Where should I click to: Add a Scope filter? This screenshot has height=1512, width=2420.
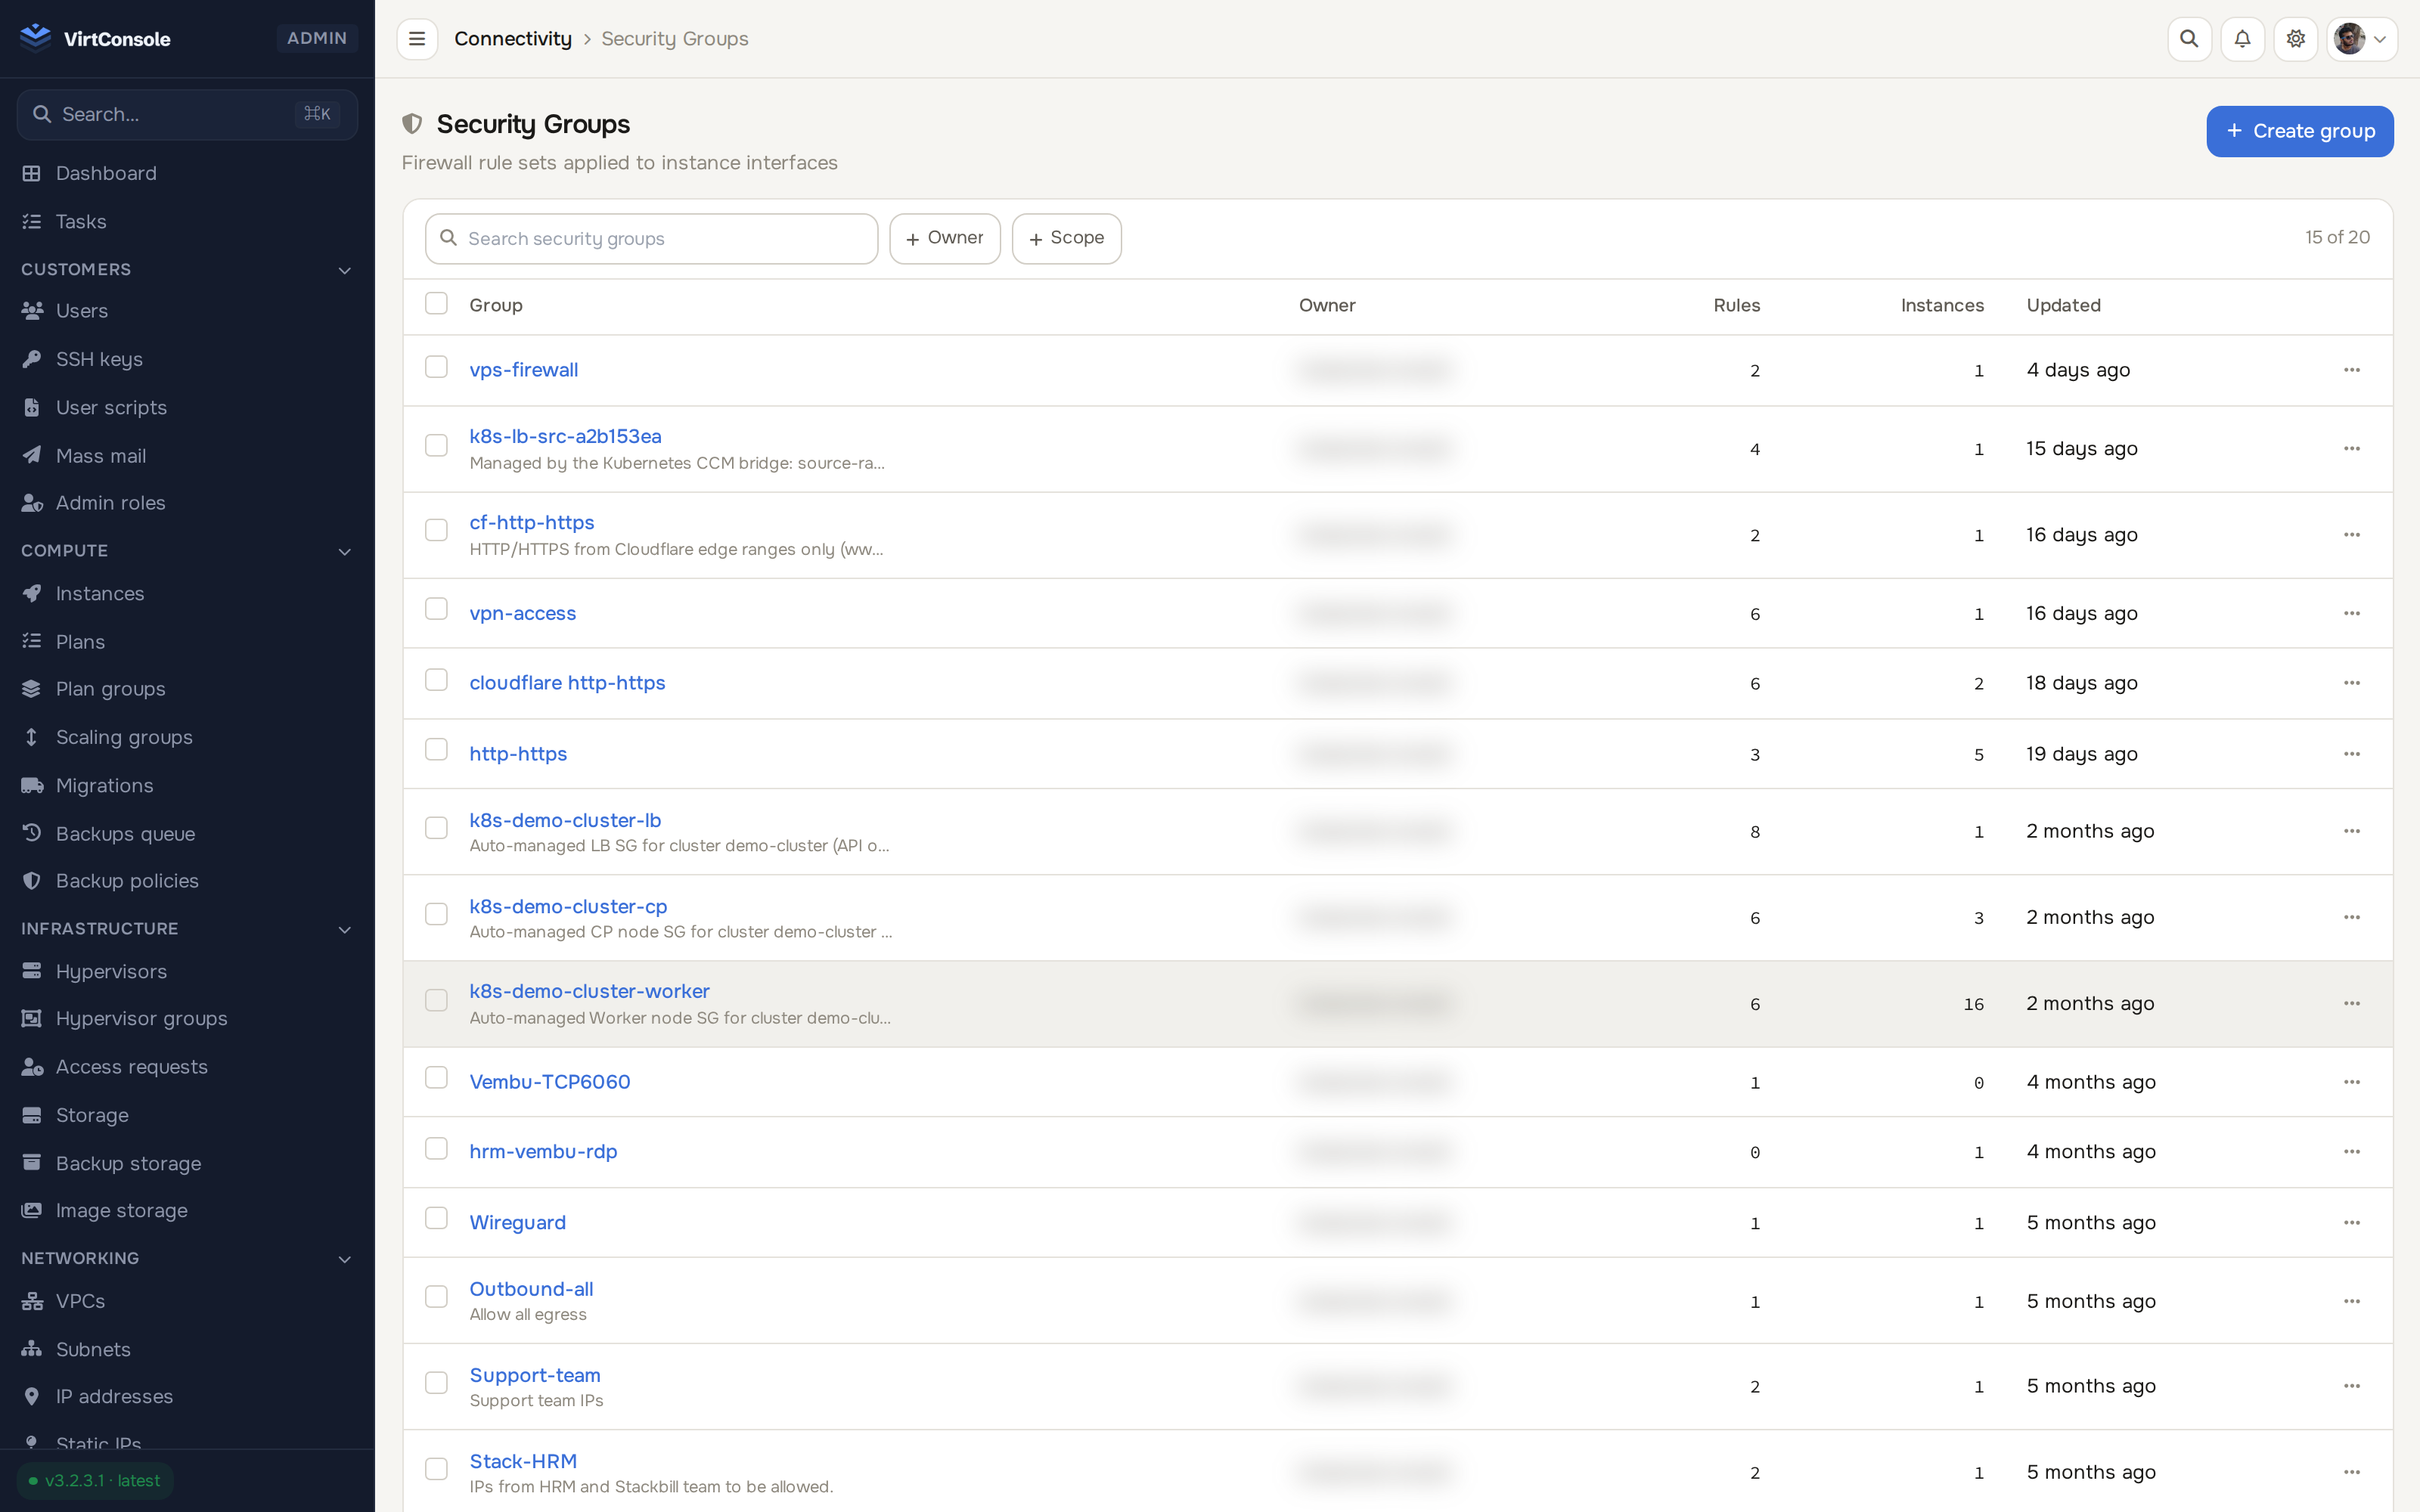click(x=1066, y=238)
